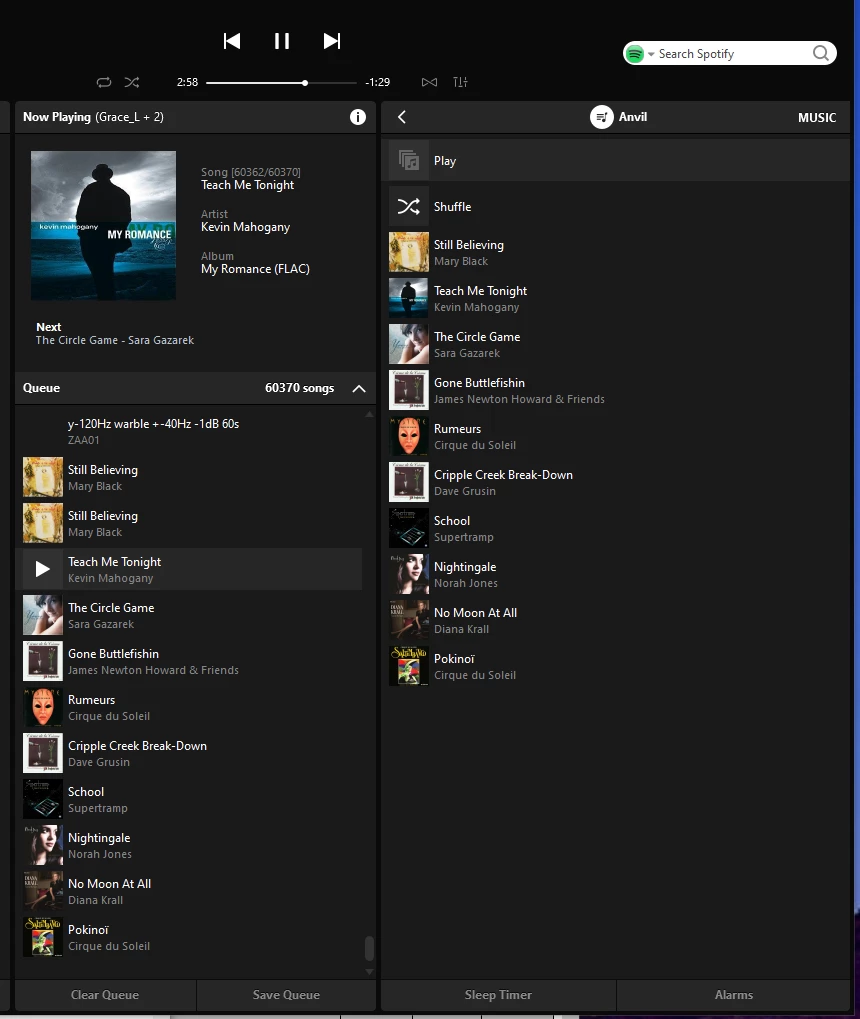Click Norah Jones thumbnail in Queue
This screenshot has height=1019, width=860.
pos(43,845)
